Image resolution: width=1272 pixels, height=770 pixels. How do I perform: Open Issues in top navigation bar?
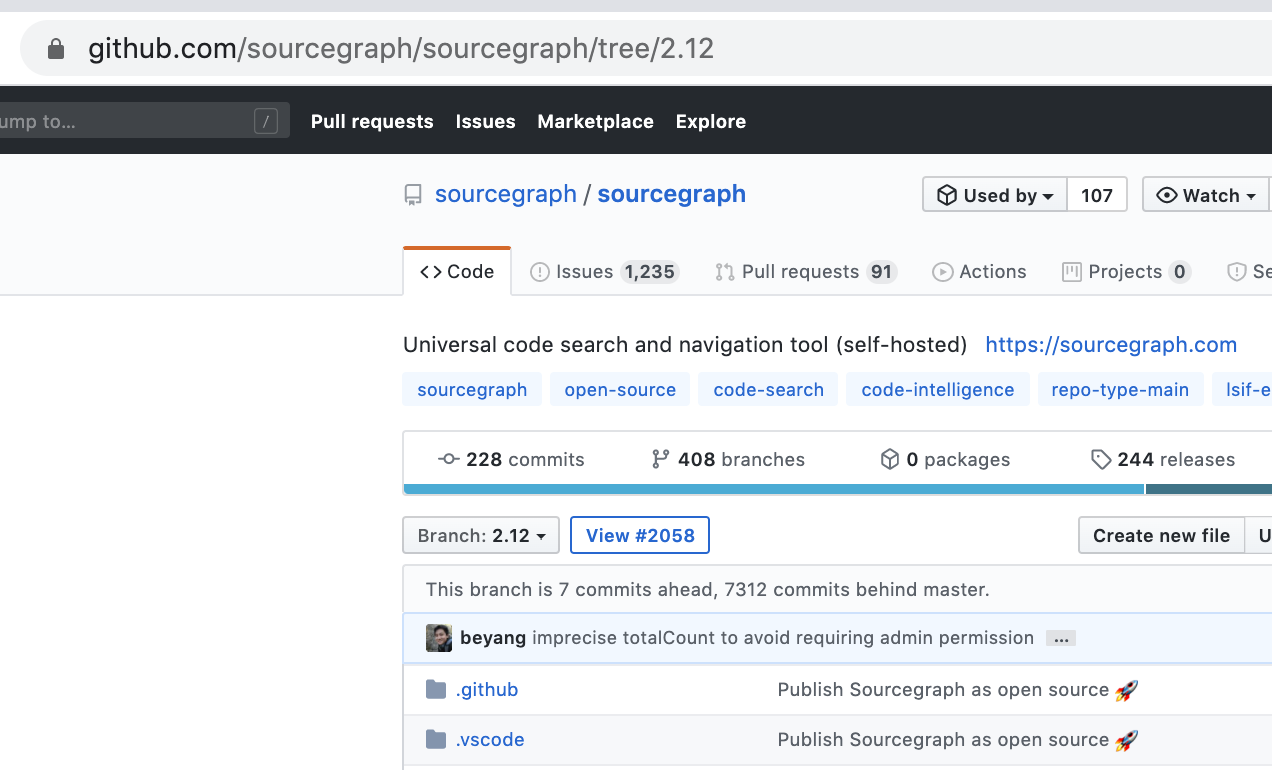(485, 121)
